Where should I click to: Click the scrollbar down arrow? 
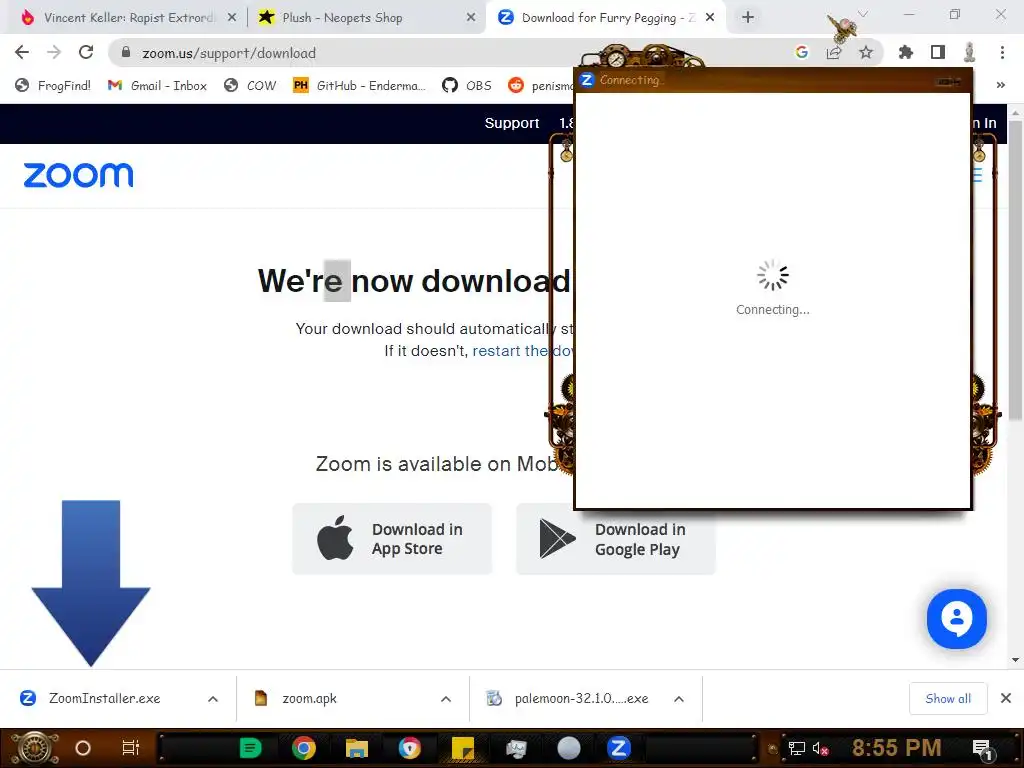tap(1015, 660)
